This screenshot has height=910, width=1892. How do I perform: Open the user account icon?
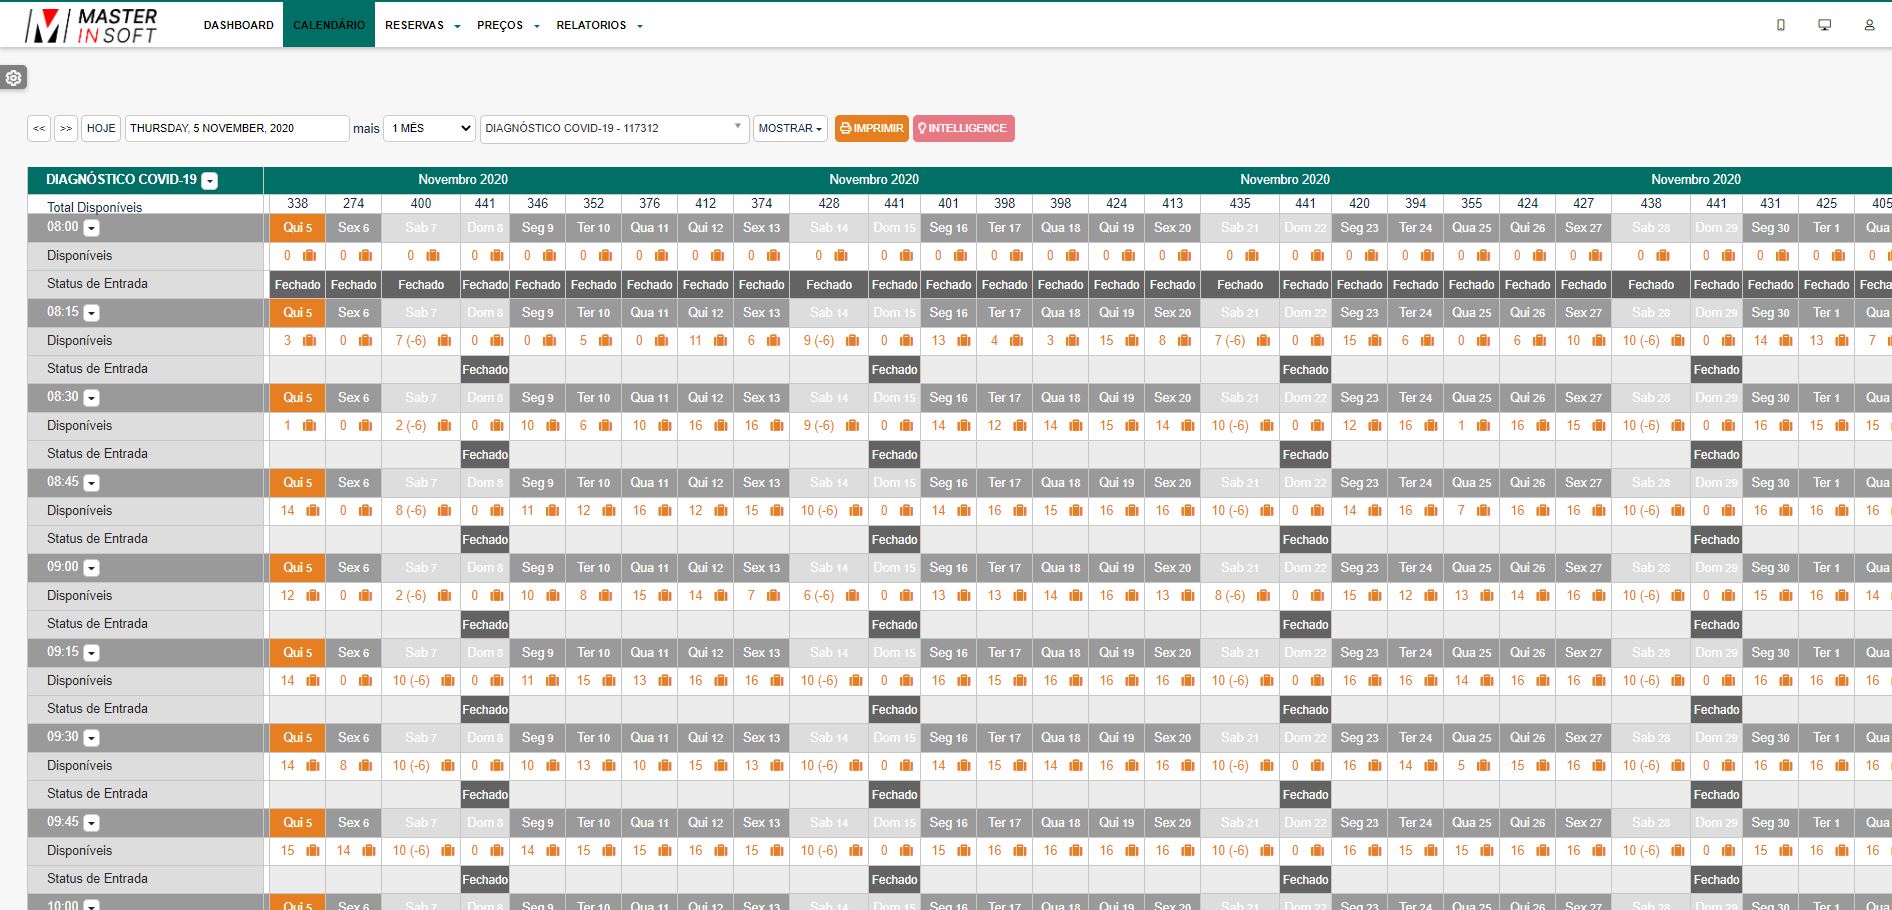[x=1869, y=25]
